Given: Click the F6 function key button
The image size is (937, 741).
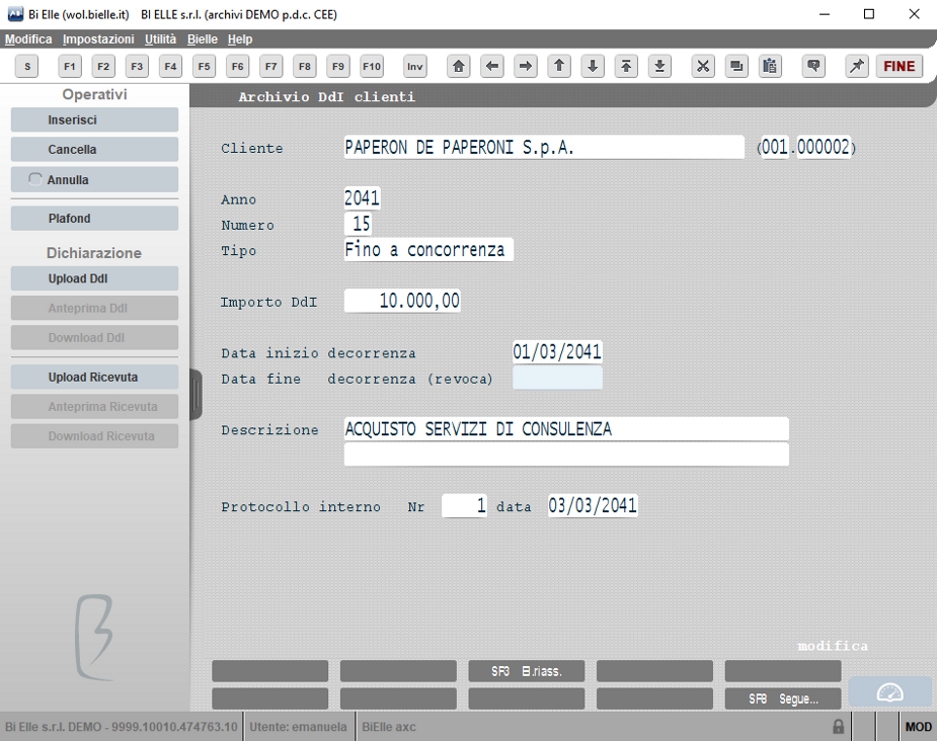Looking at the screenshot, I should 237,66.
